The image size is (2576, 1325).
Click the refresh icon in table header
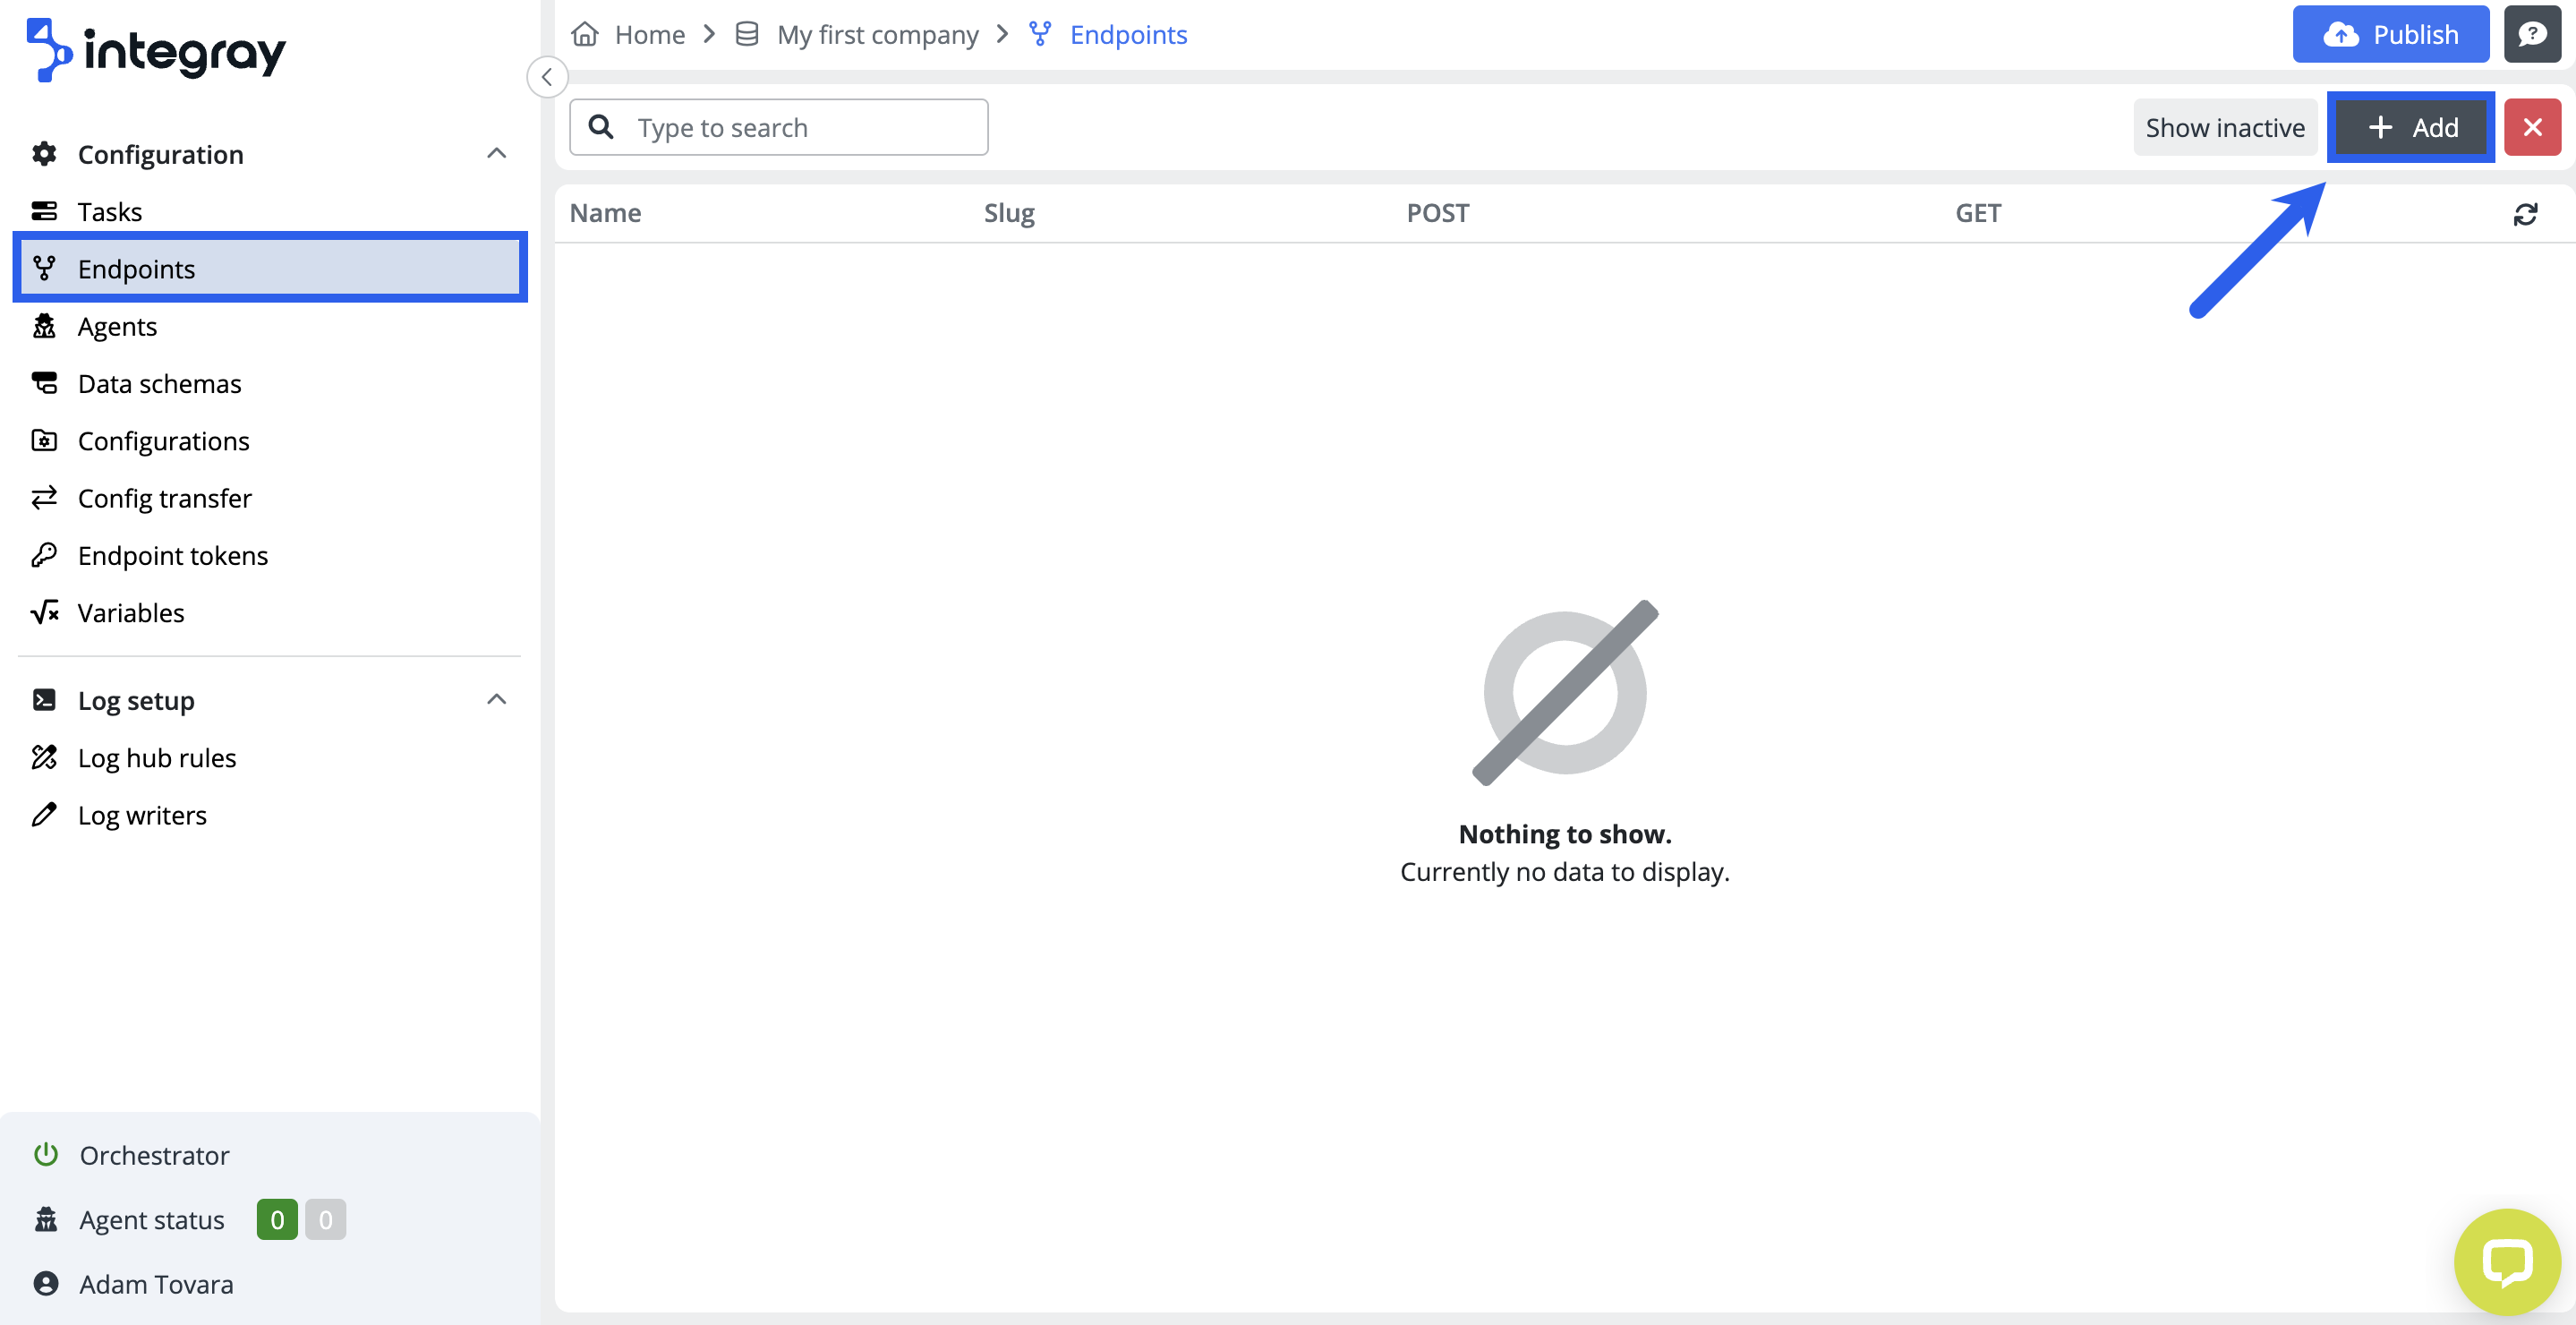[2524, 214]
